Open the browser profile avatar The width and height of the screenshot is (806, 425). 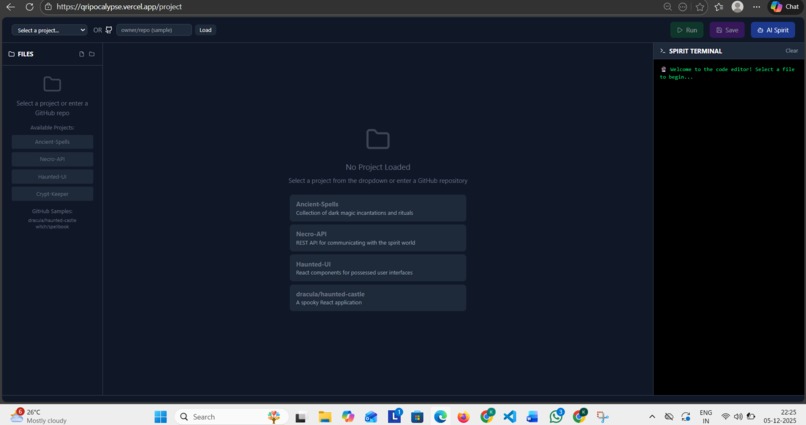click(x=737, y=7)
